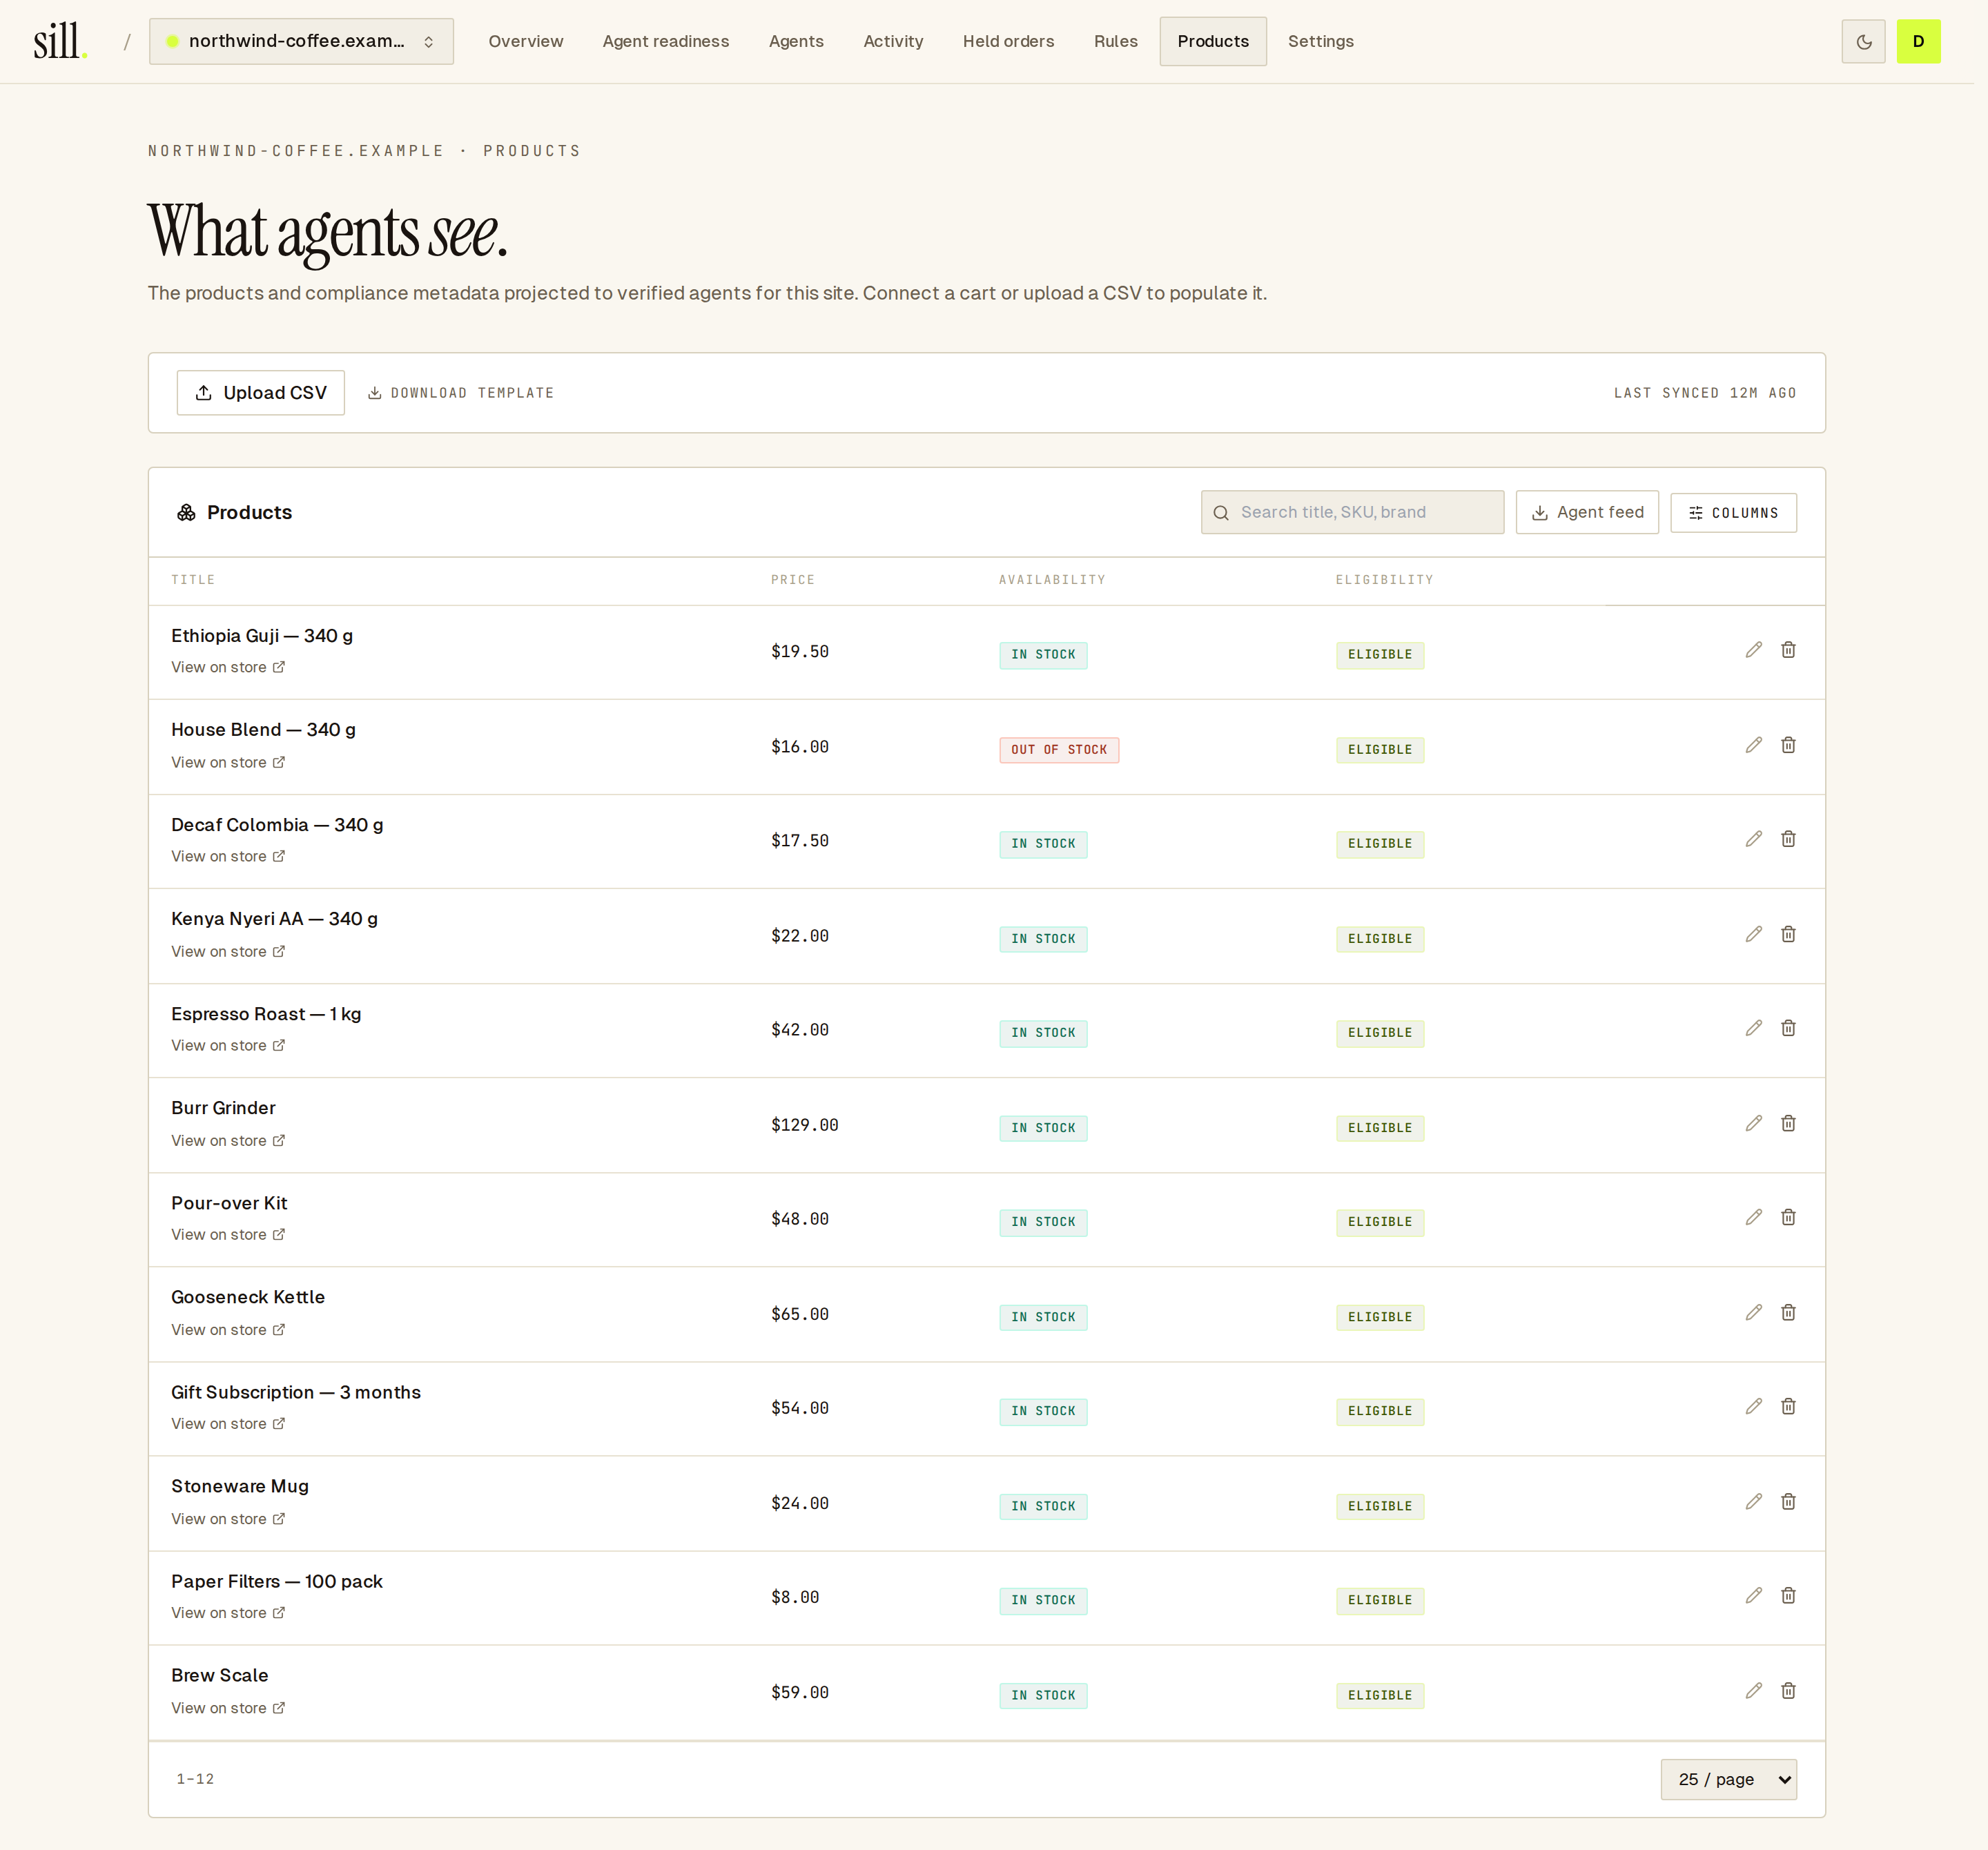
Task: Delete the Gooseneck Kettle product
Action: 1788,1312
